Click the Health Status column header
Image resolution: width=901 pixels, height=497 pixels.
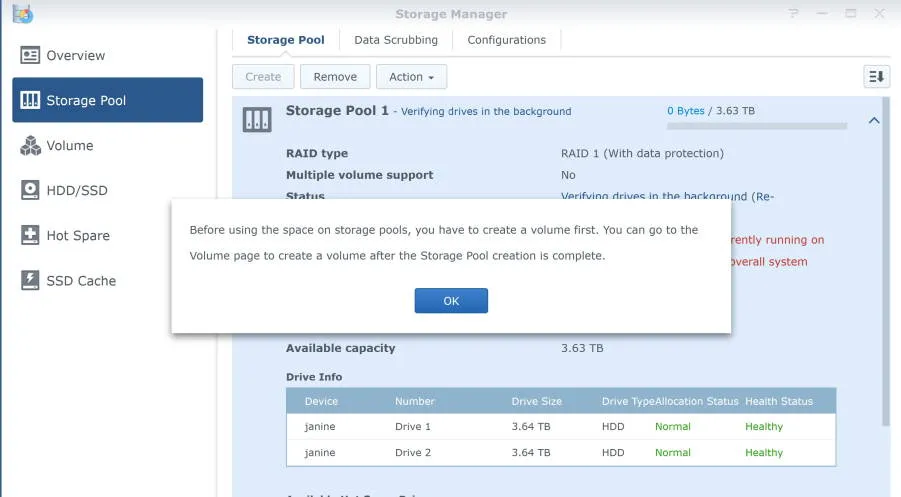[779, 401]
